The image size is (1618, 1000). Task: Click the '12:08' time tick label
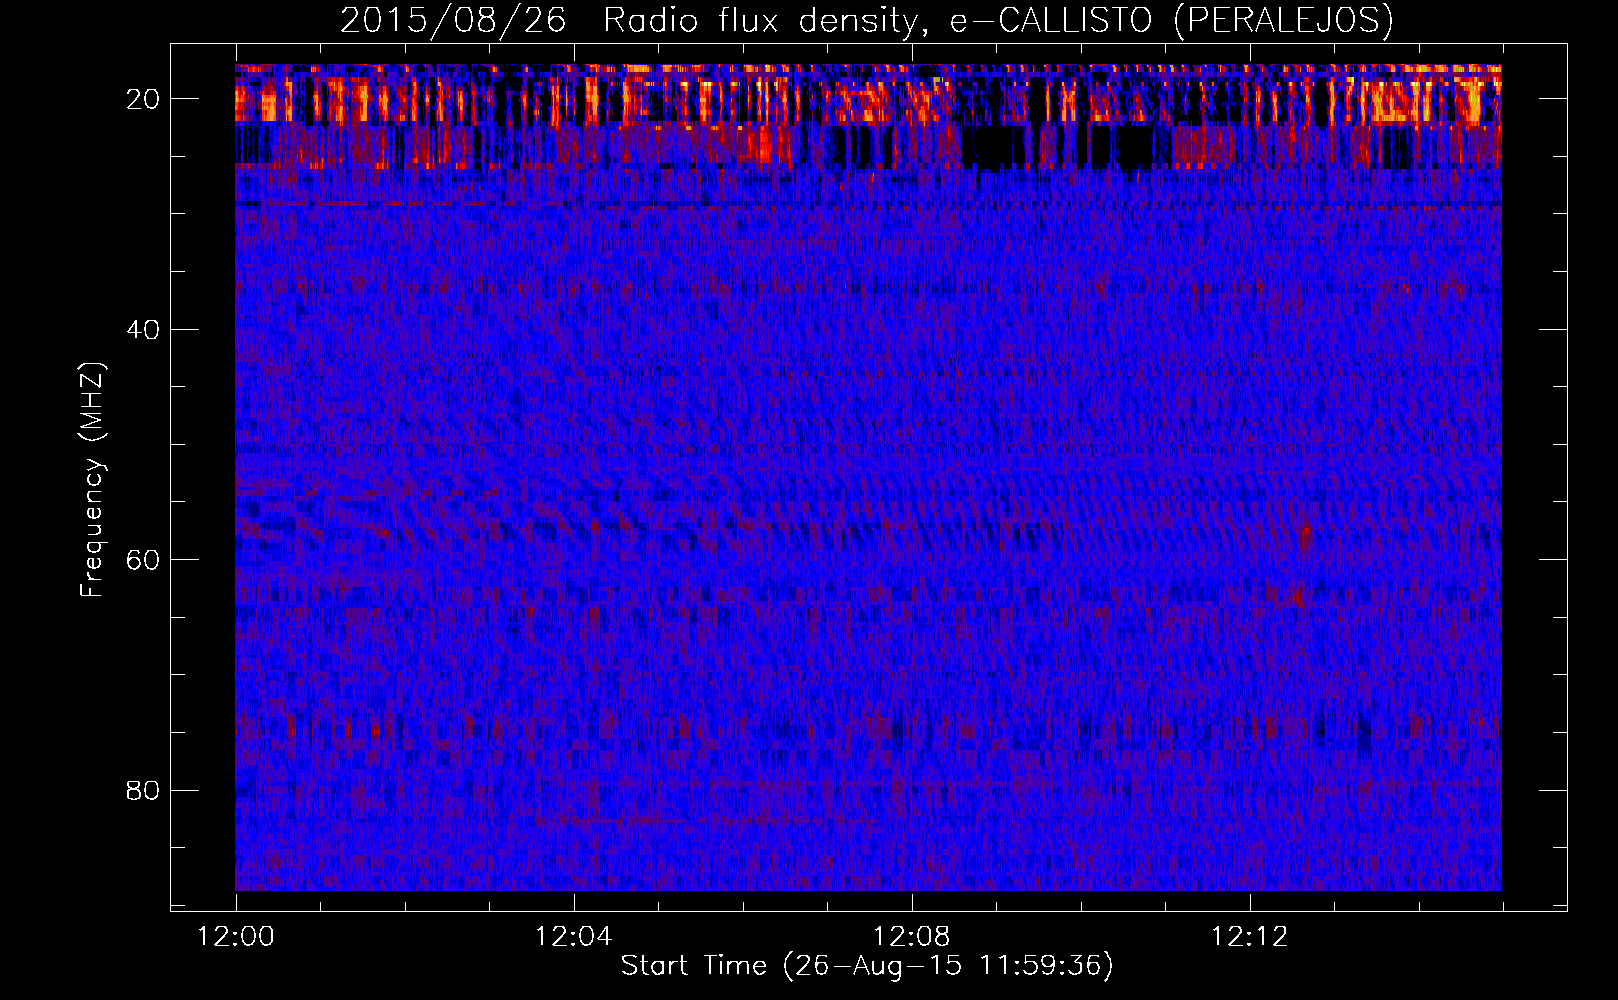pyautogui.click(x=911, y=937)
